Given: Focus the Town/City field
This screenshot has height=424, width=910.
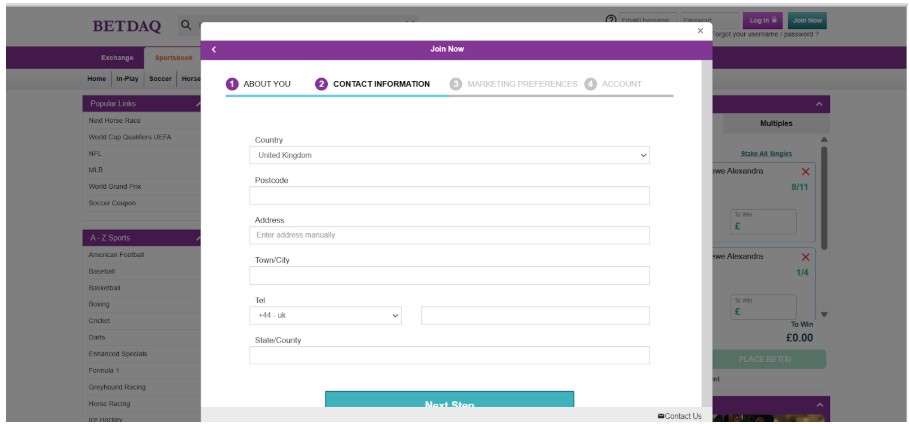Looking at the screenshot, I should [x=449, y=275].
